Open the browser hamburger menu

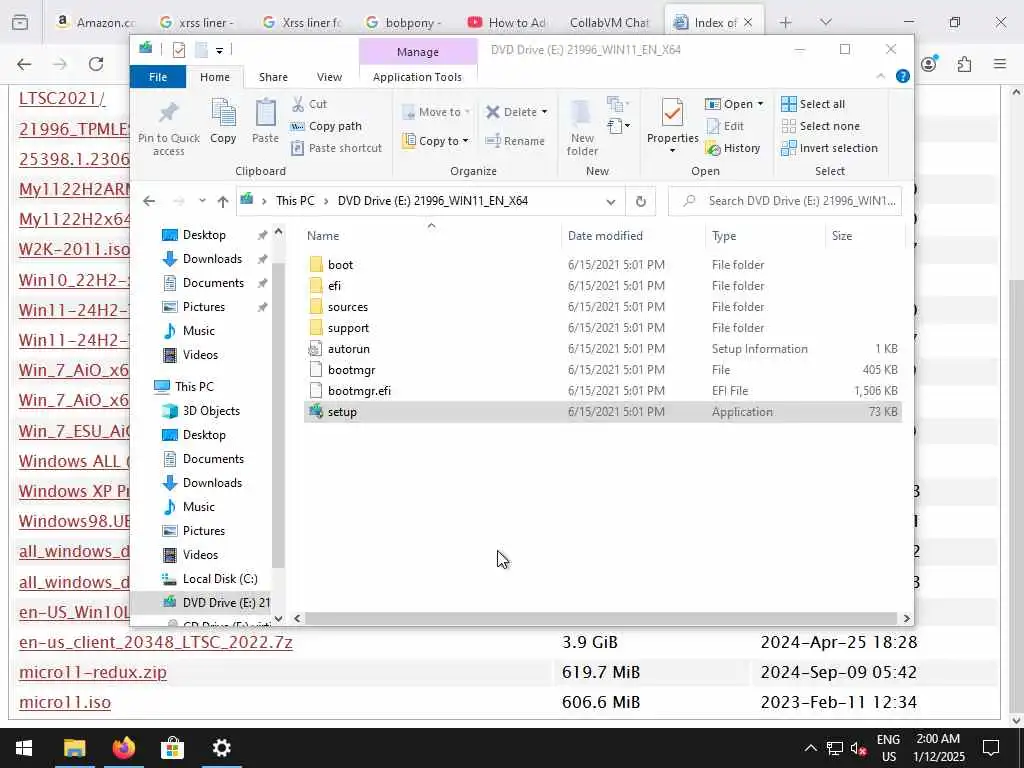(x=1000, y=64)
